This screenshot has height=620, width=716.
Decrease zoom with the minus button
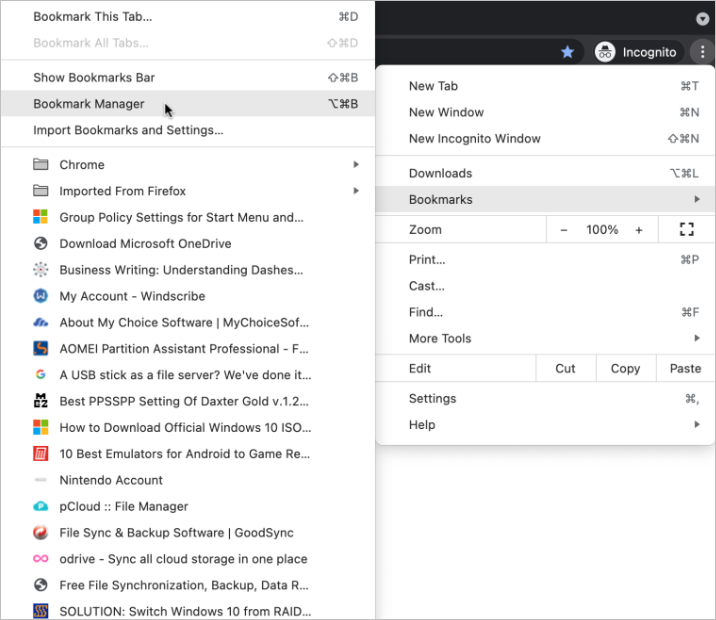(564, 230)
